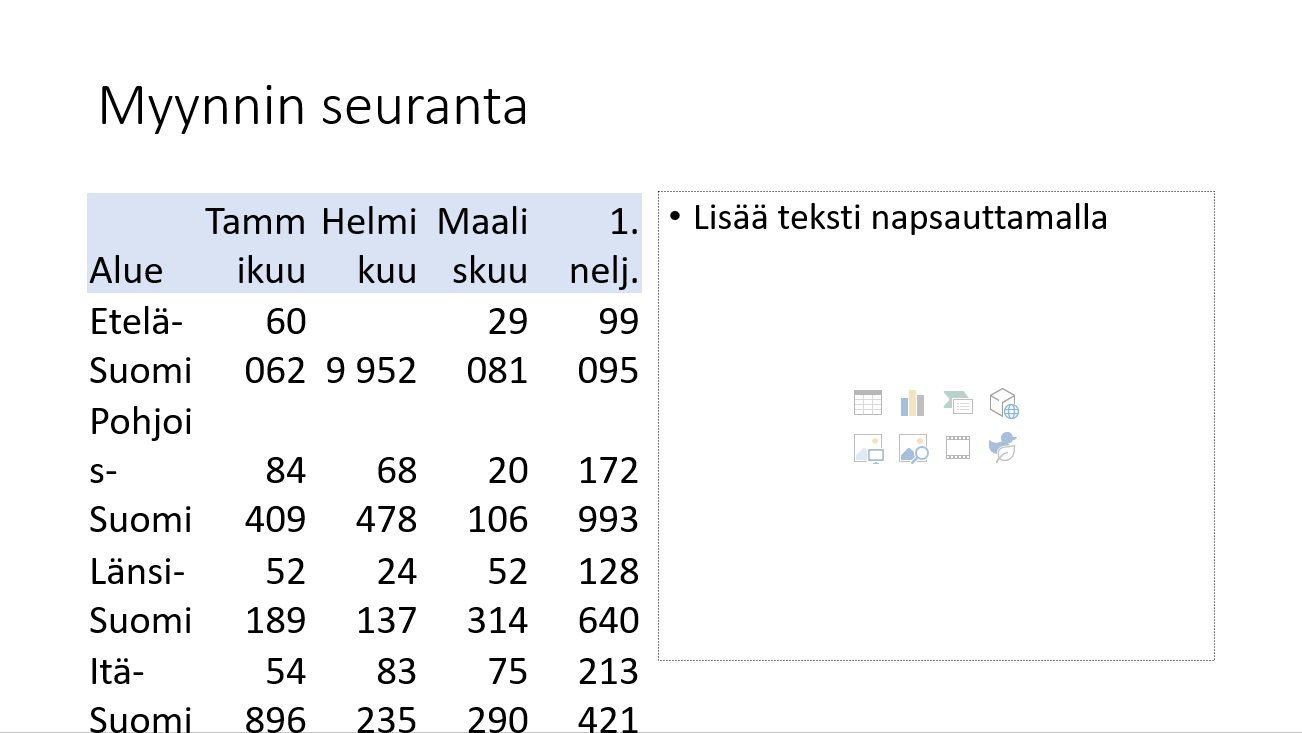1302x733 pixels.
Task: Click the '29 081' Maaliskuu value cell
Action: 477,345
